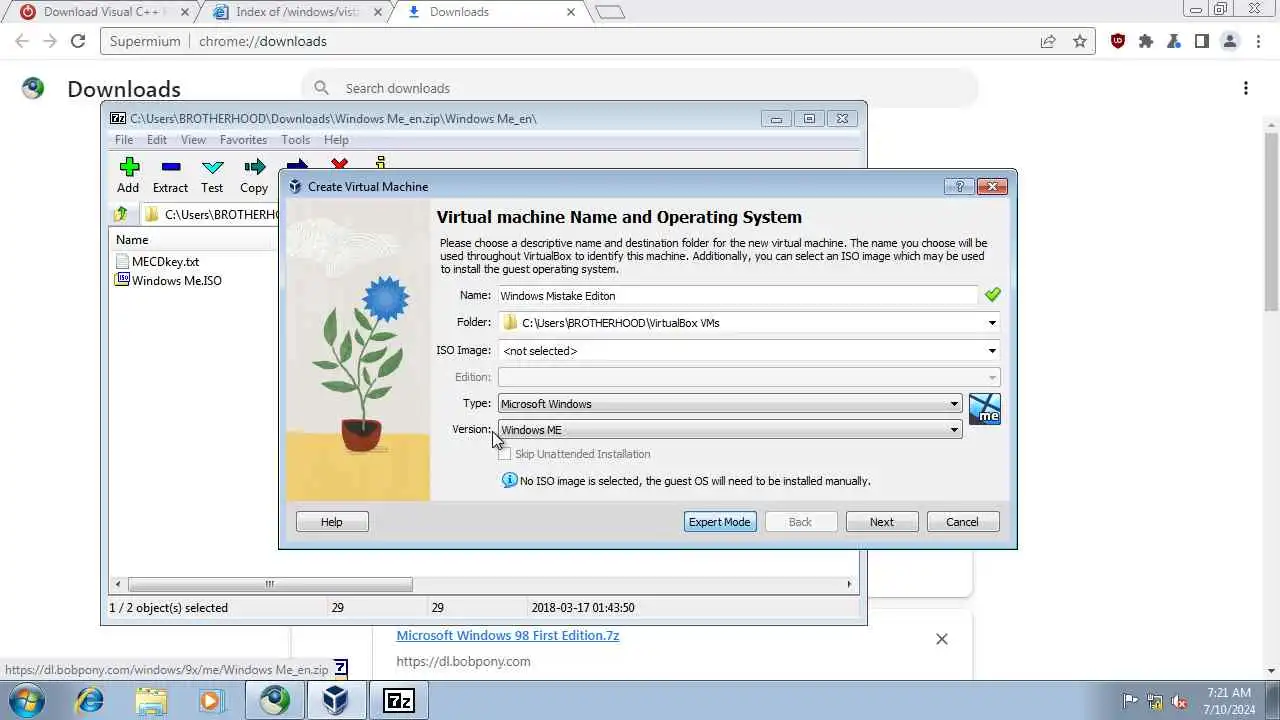
Task: Open the View menu in 7-Zip
Action: pos(193,140)
